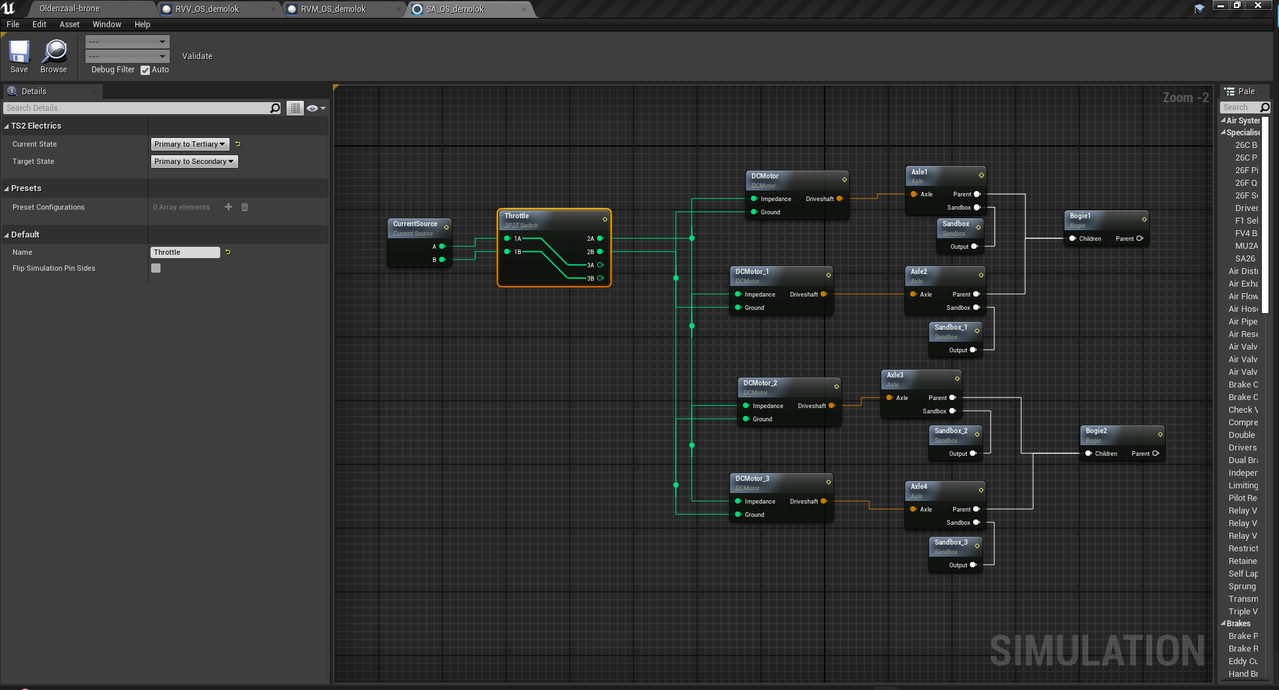Add a Preset Configurations array element

tap(228, 207)
